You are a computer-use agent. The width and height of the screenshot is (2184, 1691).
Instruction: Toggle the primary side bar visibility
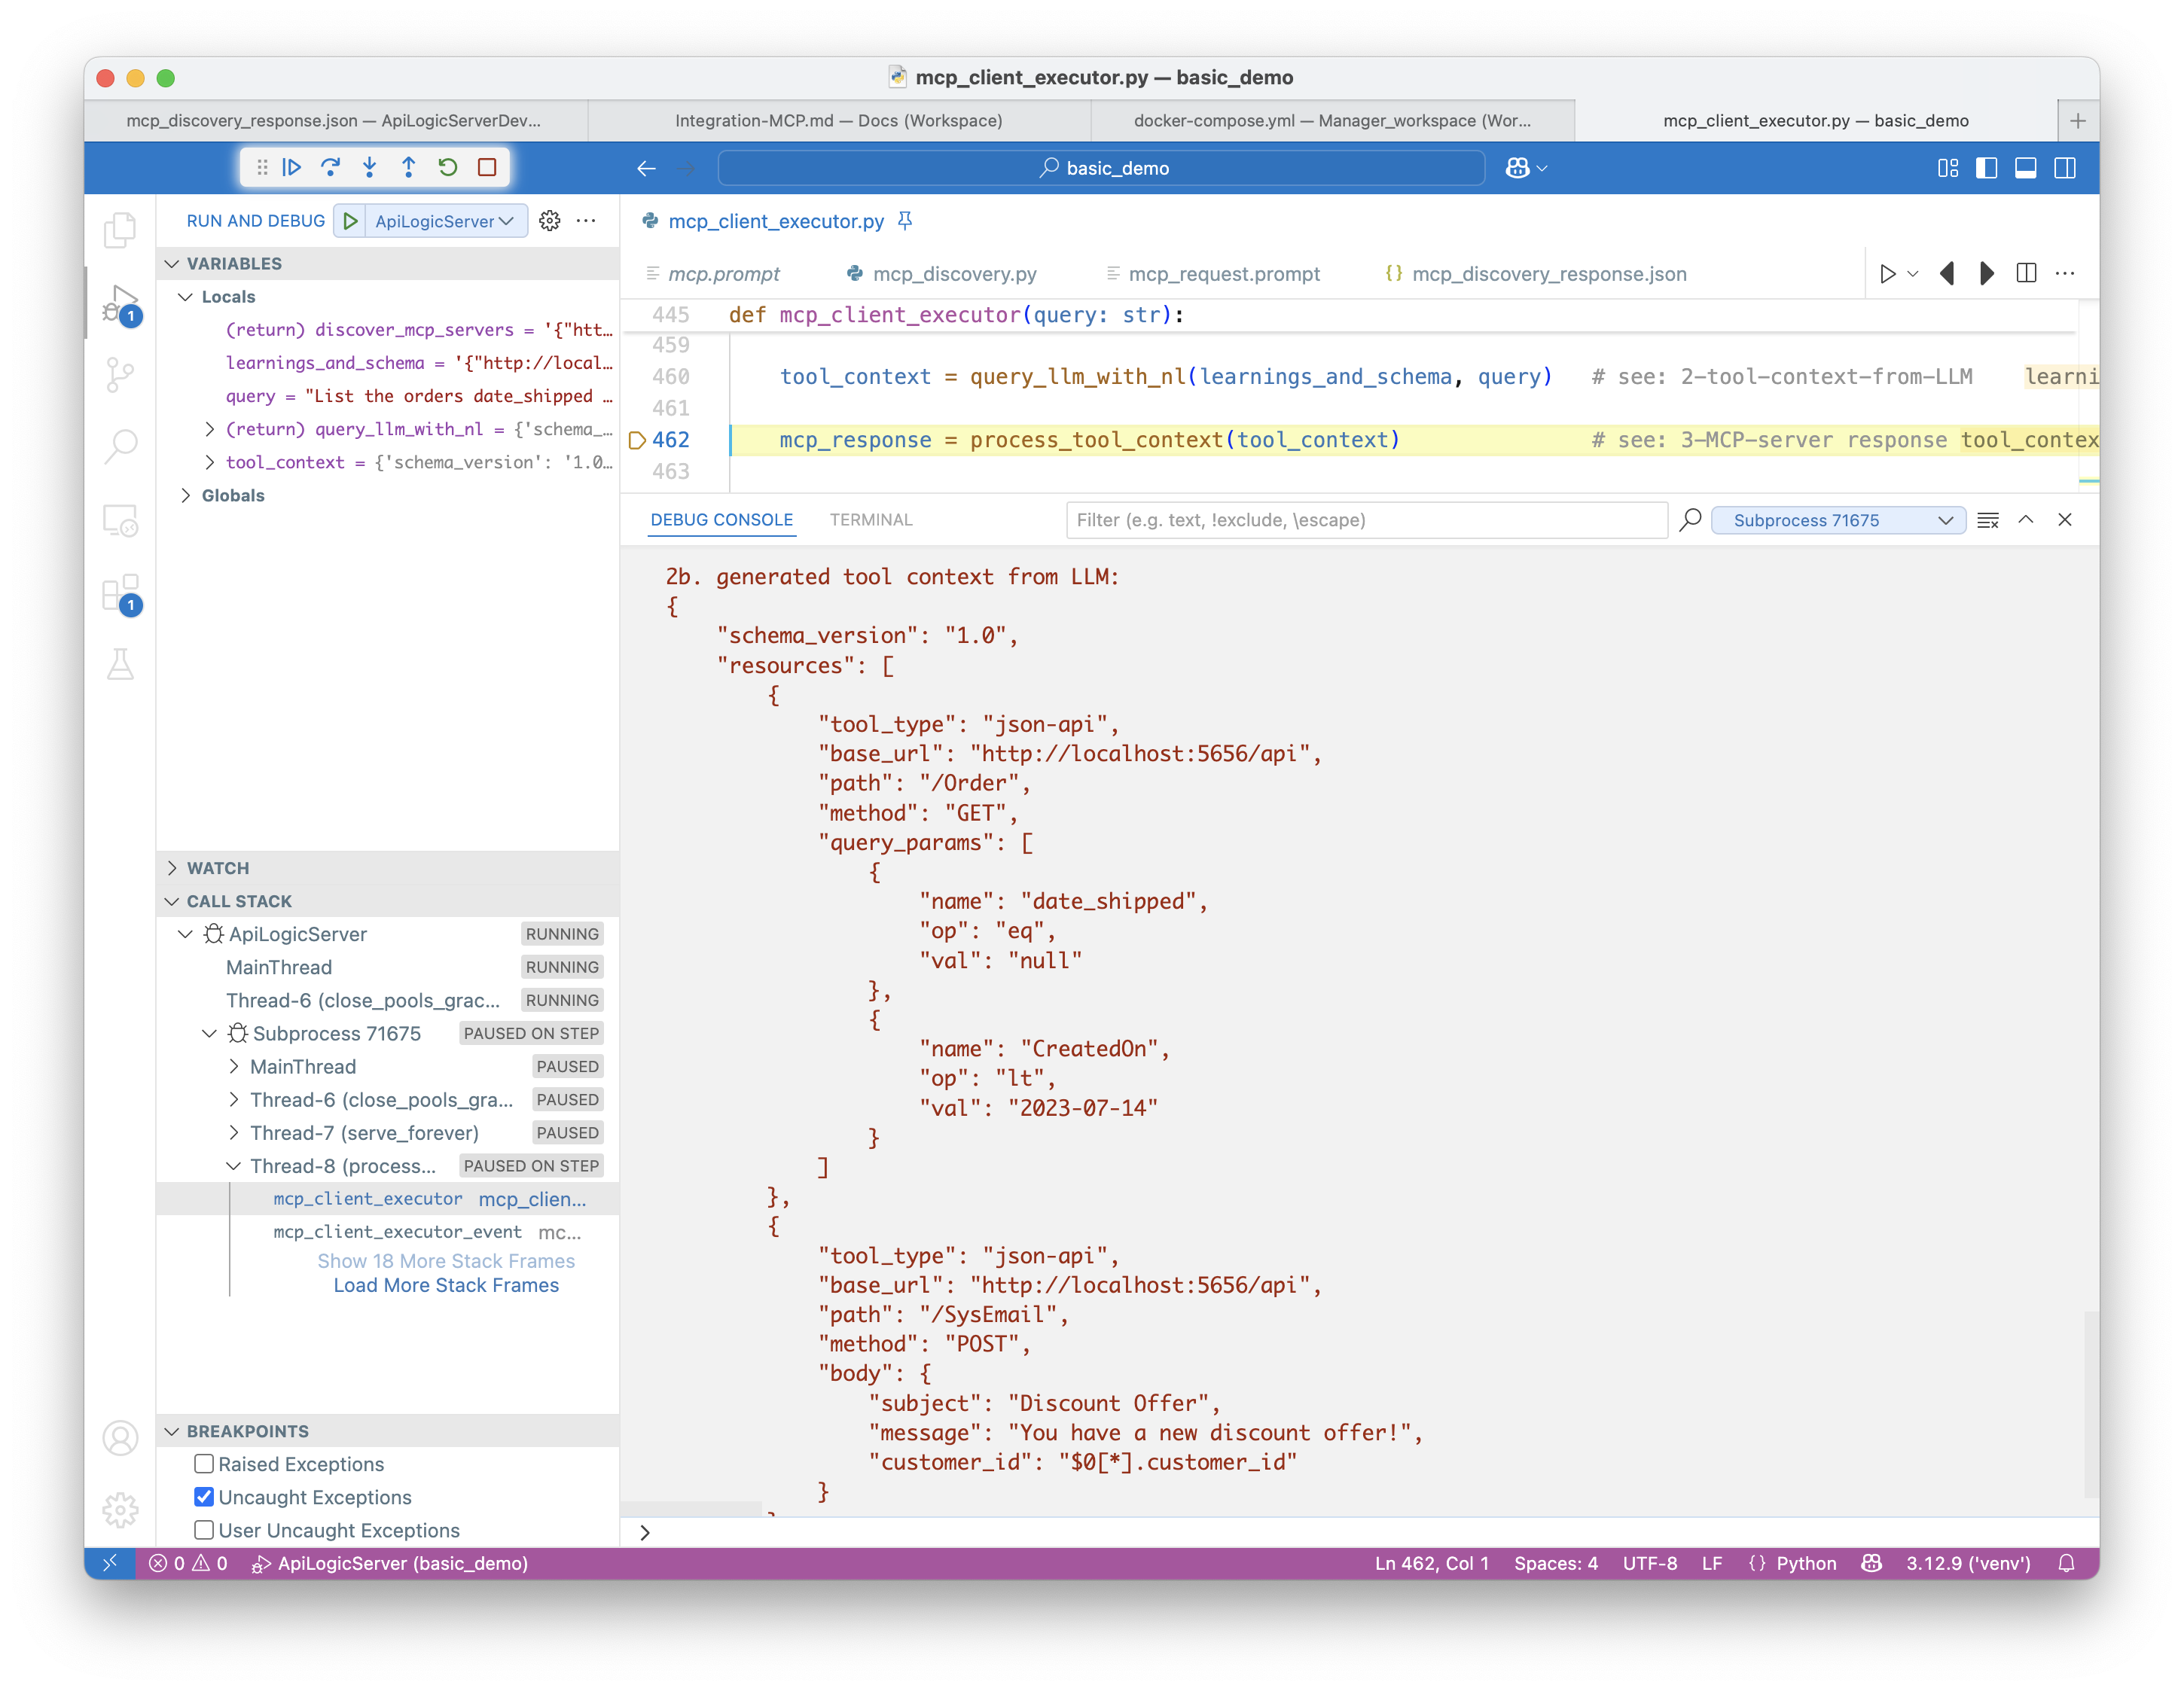coord(1987,168)
